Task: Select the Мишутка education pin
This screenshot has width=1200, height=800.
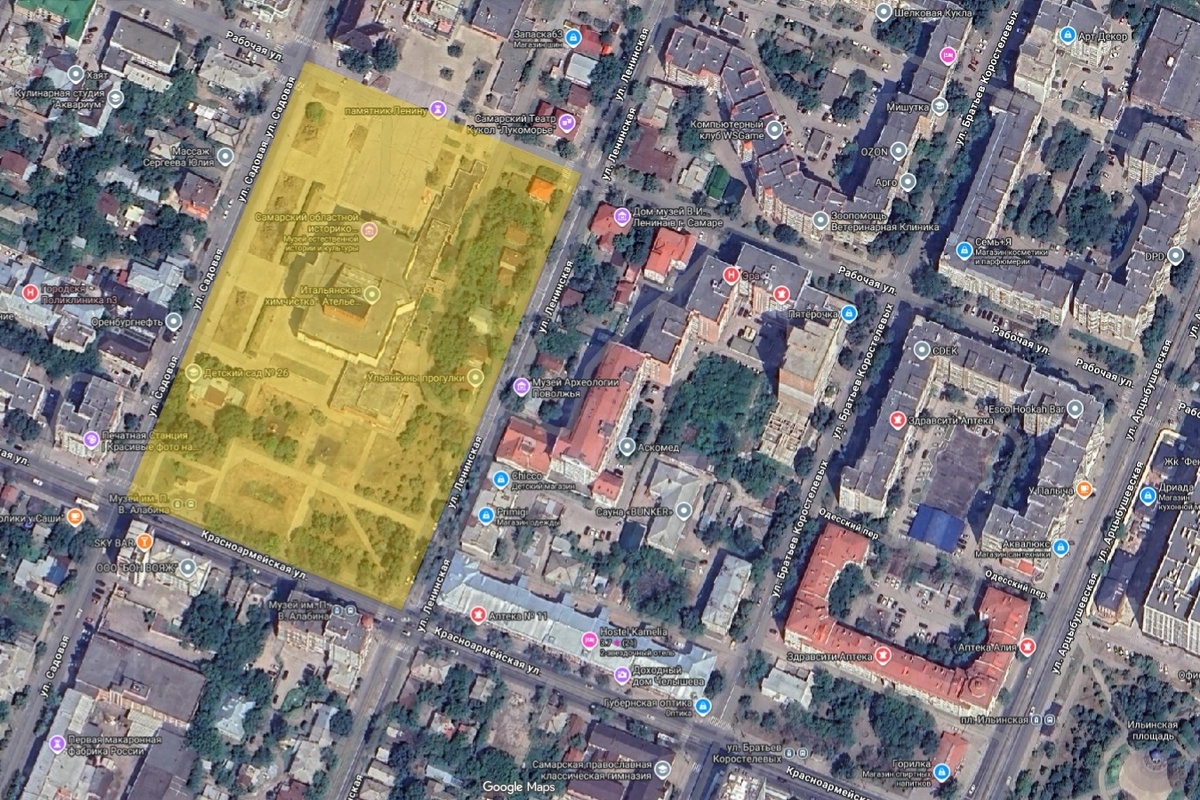Action: click(x=940, y=105)
